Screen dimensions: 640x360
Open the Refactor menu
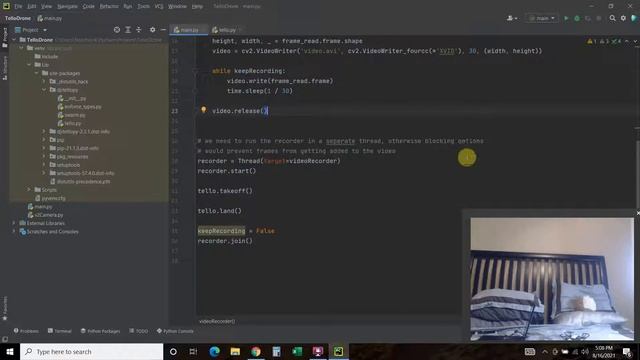click(109, 7)
